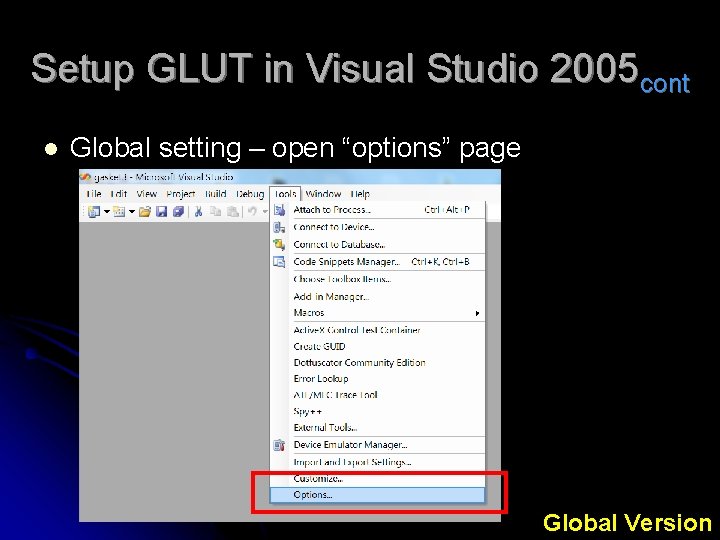720x540 pixels.
Task: Click the Cut scissors icon
Action: tap(198, 212)
